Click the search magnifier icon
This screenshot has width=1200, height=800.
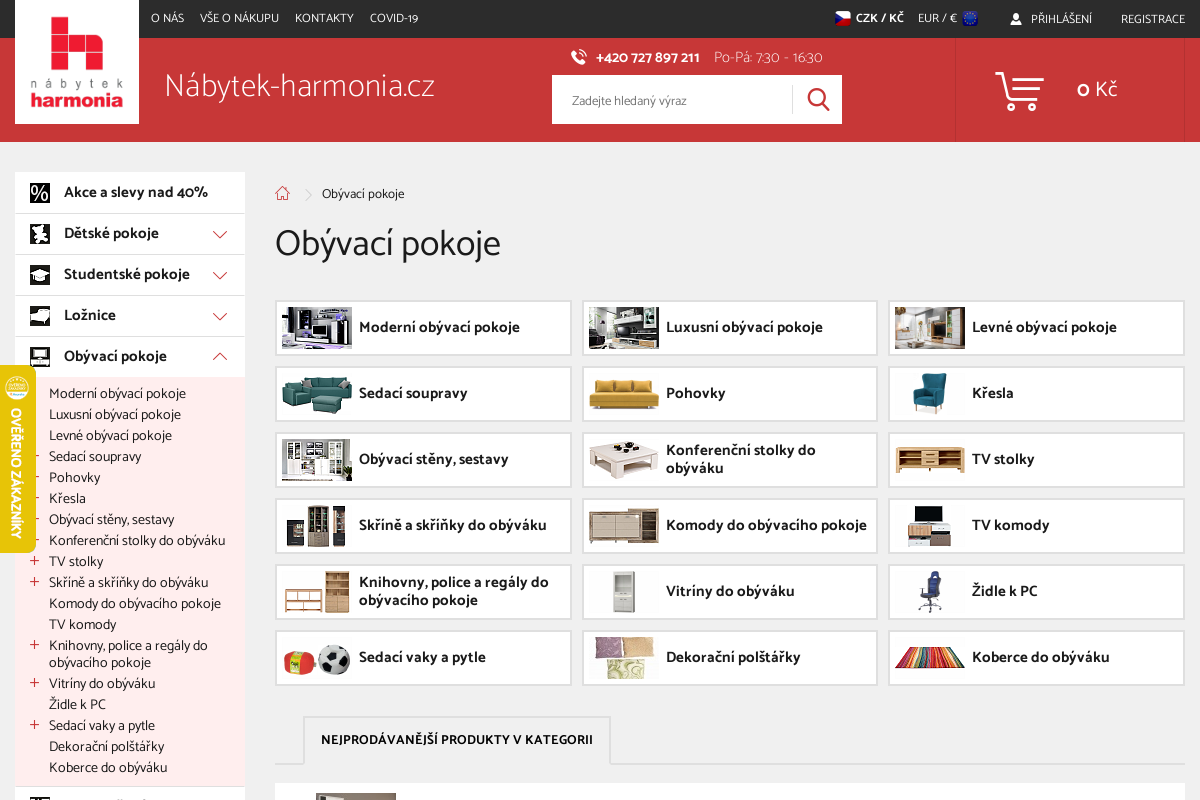coord(817,99)
